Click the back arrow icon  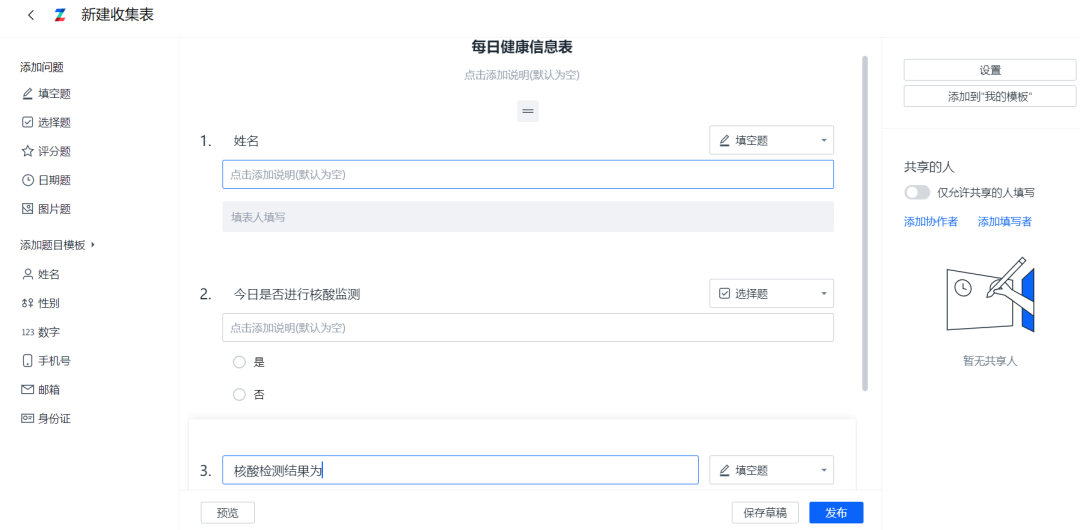pos(31,15)
